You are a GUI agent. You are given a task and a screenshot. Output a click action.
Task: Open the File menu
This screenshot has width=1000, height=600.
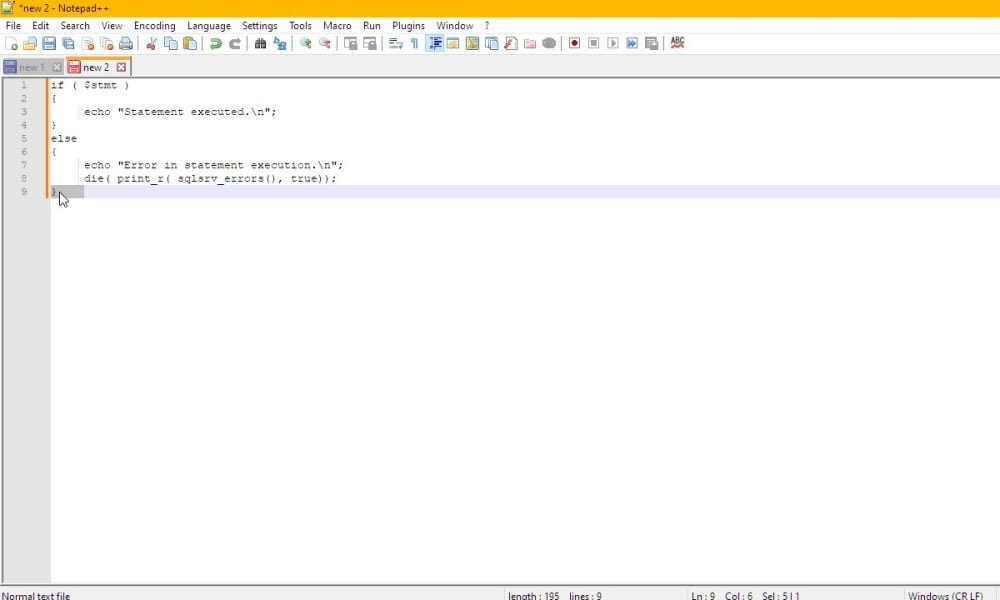click(13, 26)
